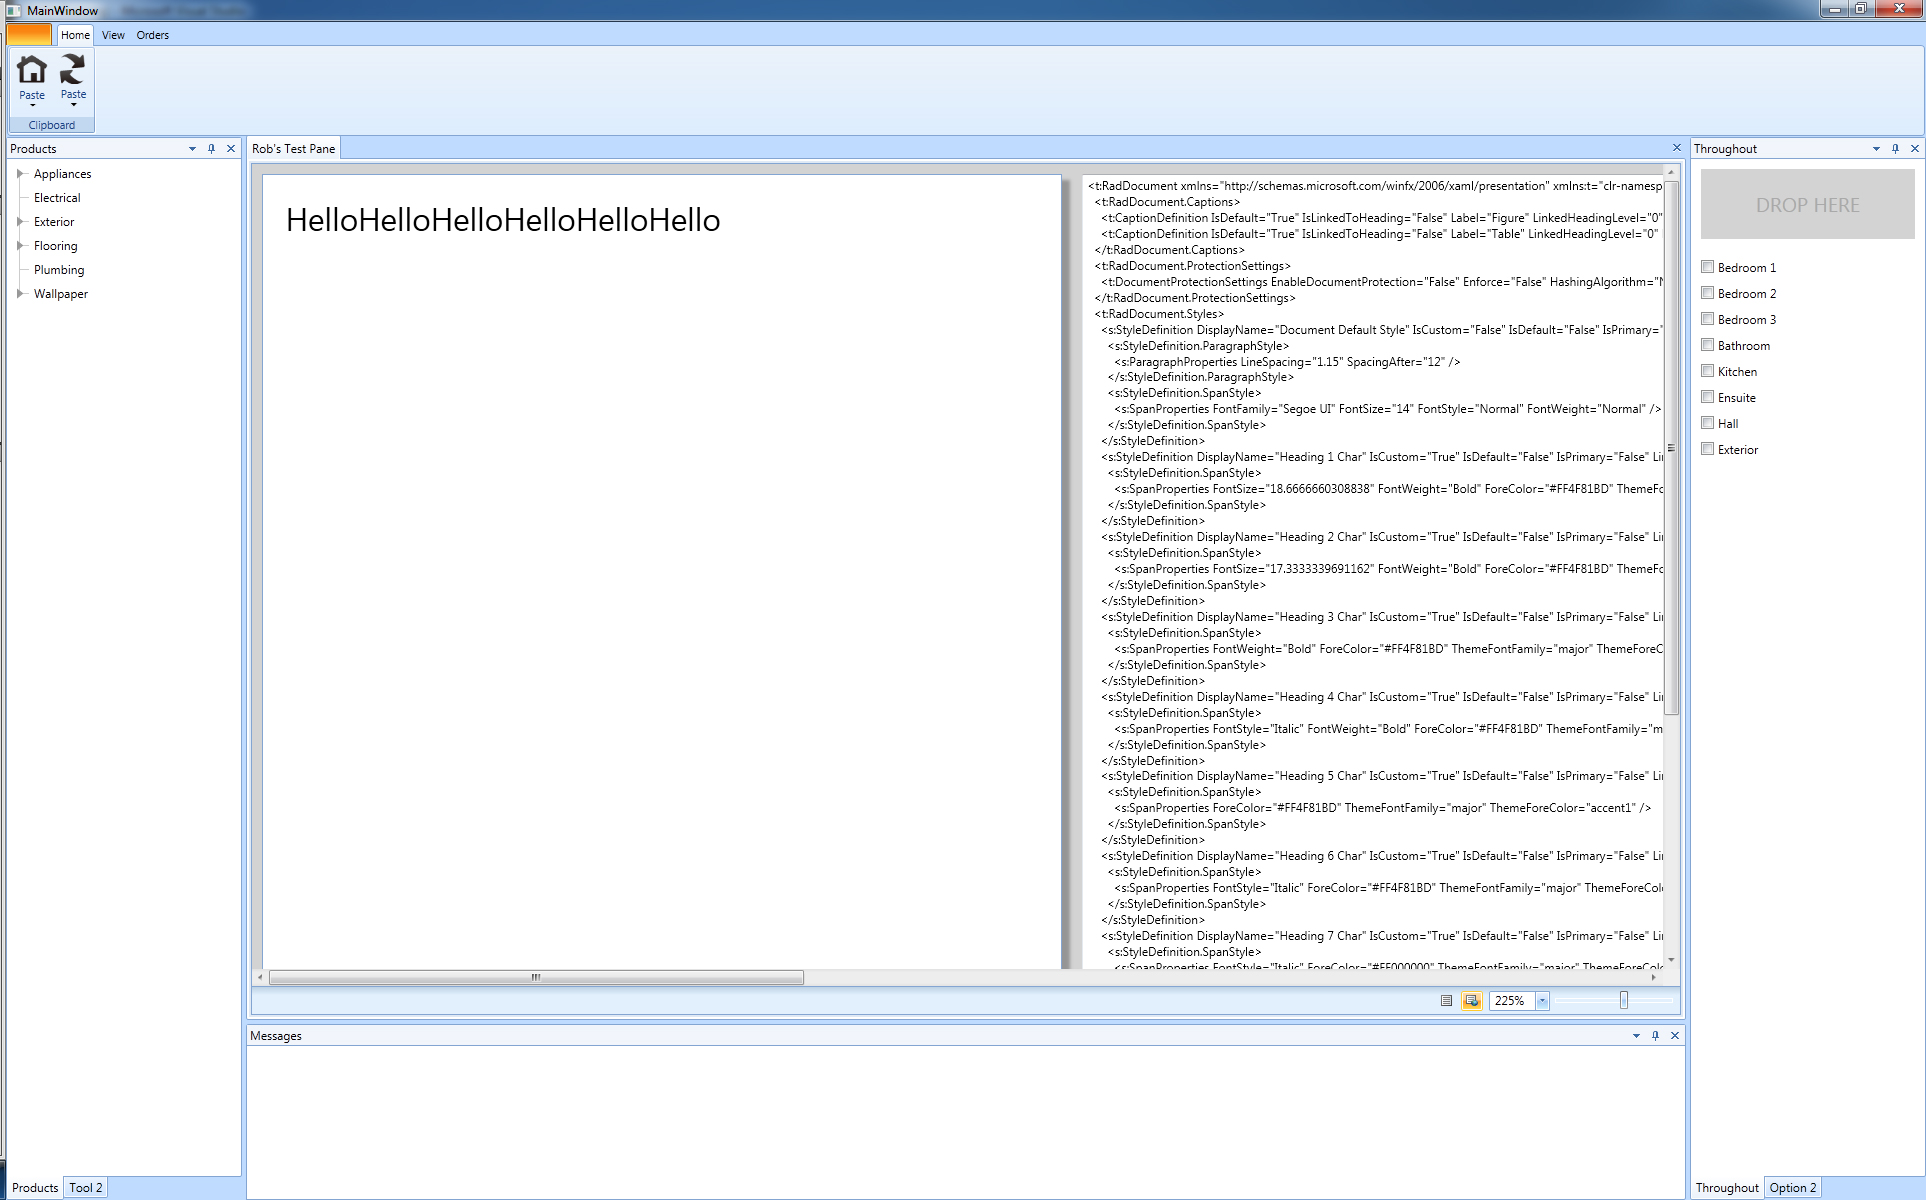Click the zoom slider handle
Image resolution: width=1926 pixels, height=1200 pixels.
coord(1624,1000)
